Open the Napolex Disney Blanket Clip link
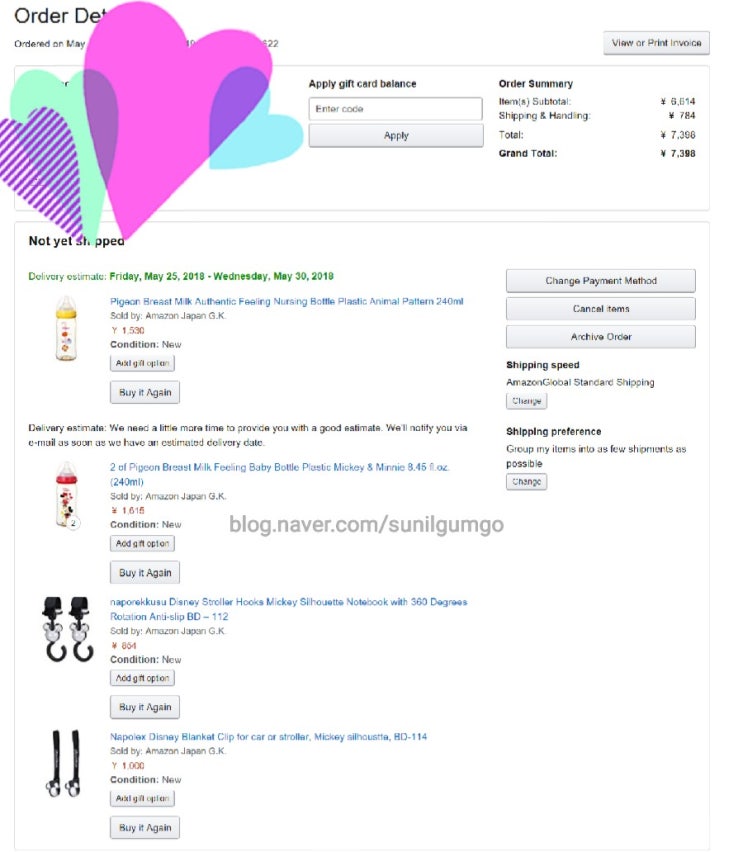The height and width of the screenshot is (852, 743). click(x=268, y=737)
